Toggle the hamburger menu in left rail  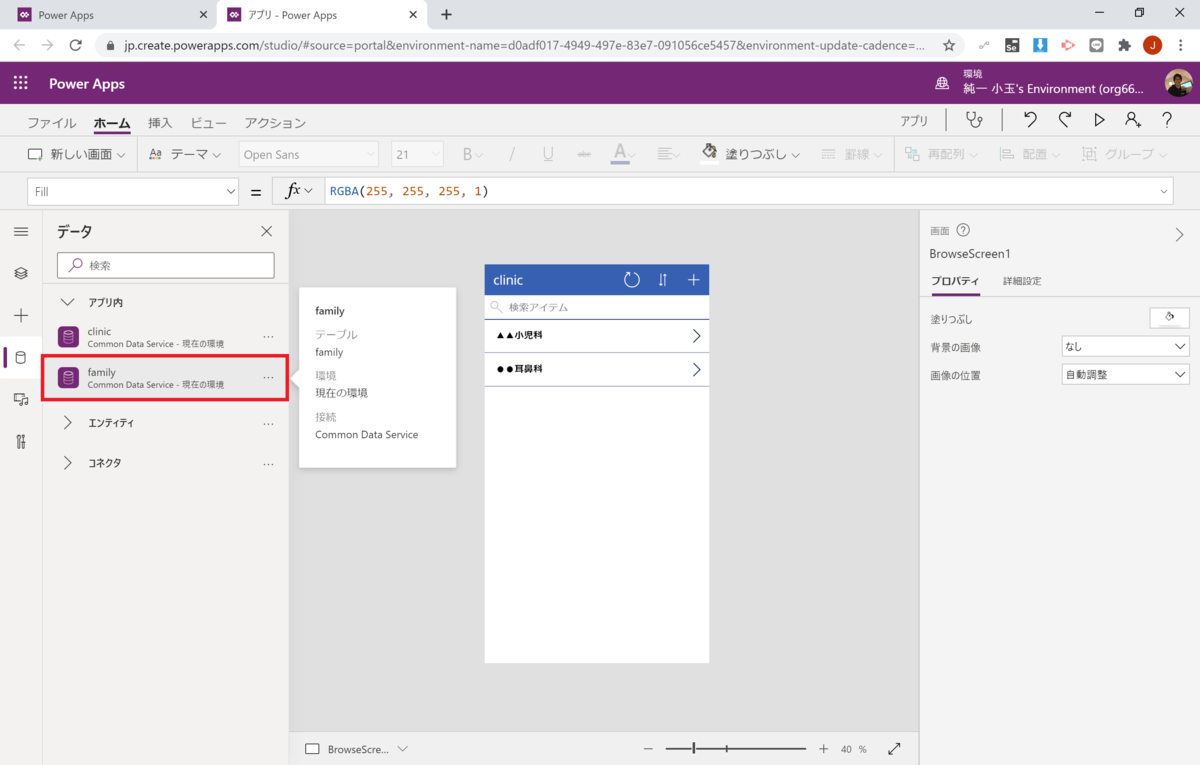[x=21, y=231]
